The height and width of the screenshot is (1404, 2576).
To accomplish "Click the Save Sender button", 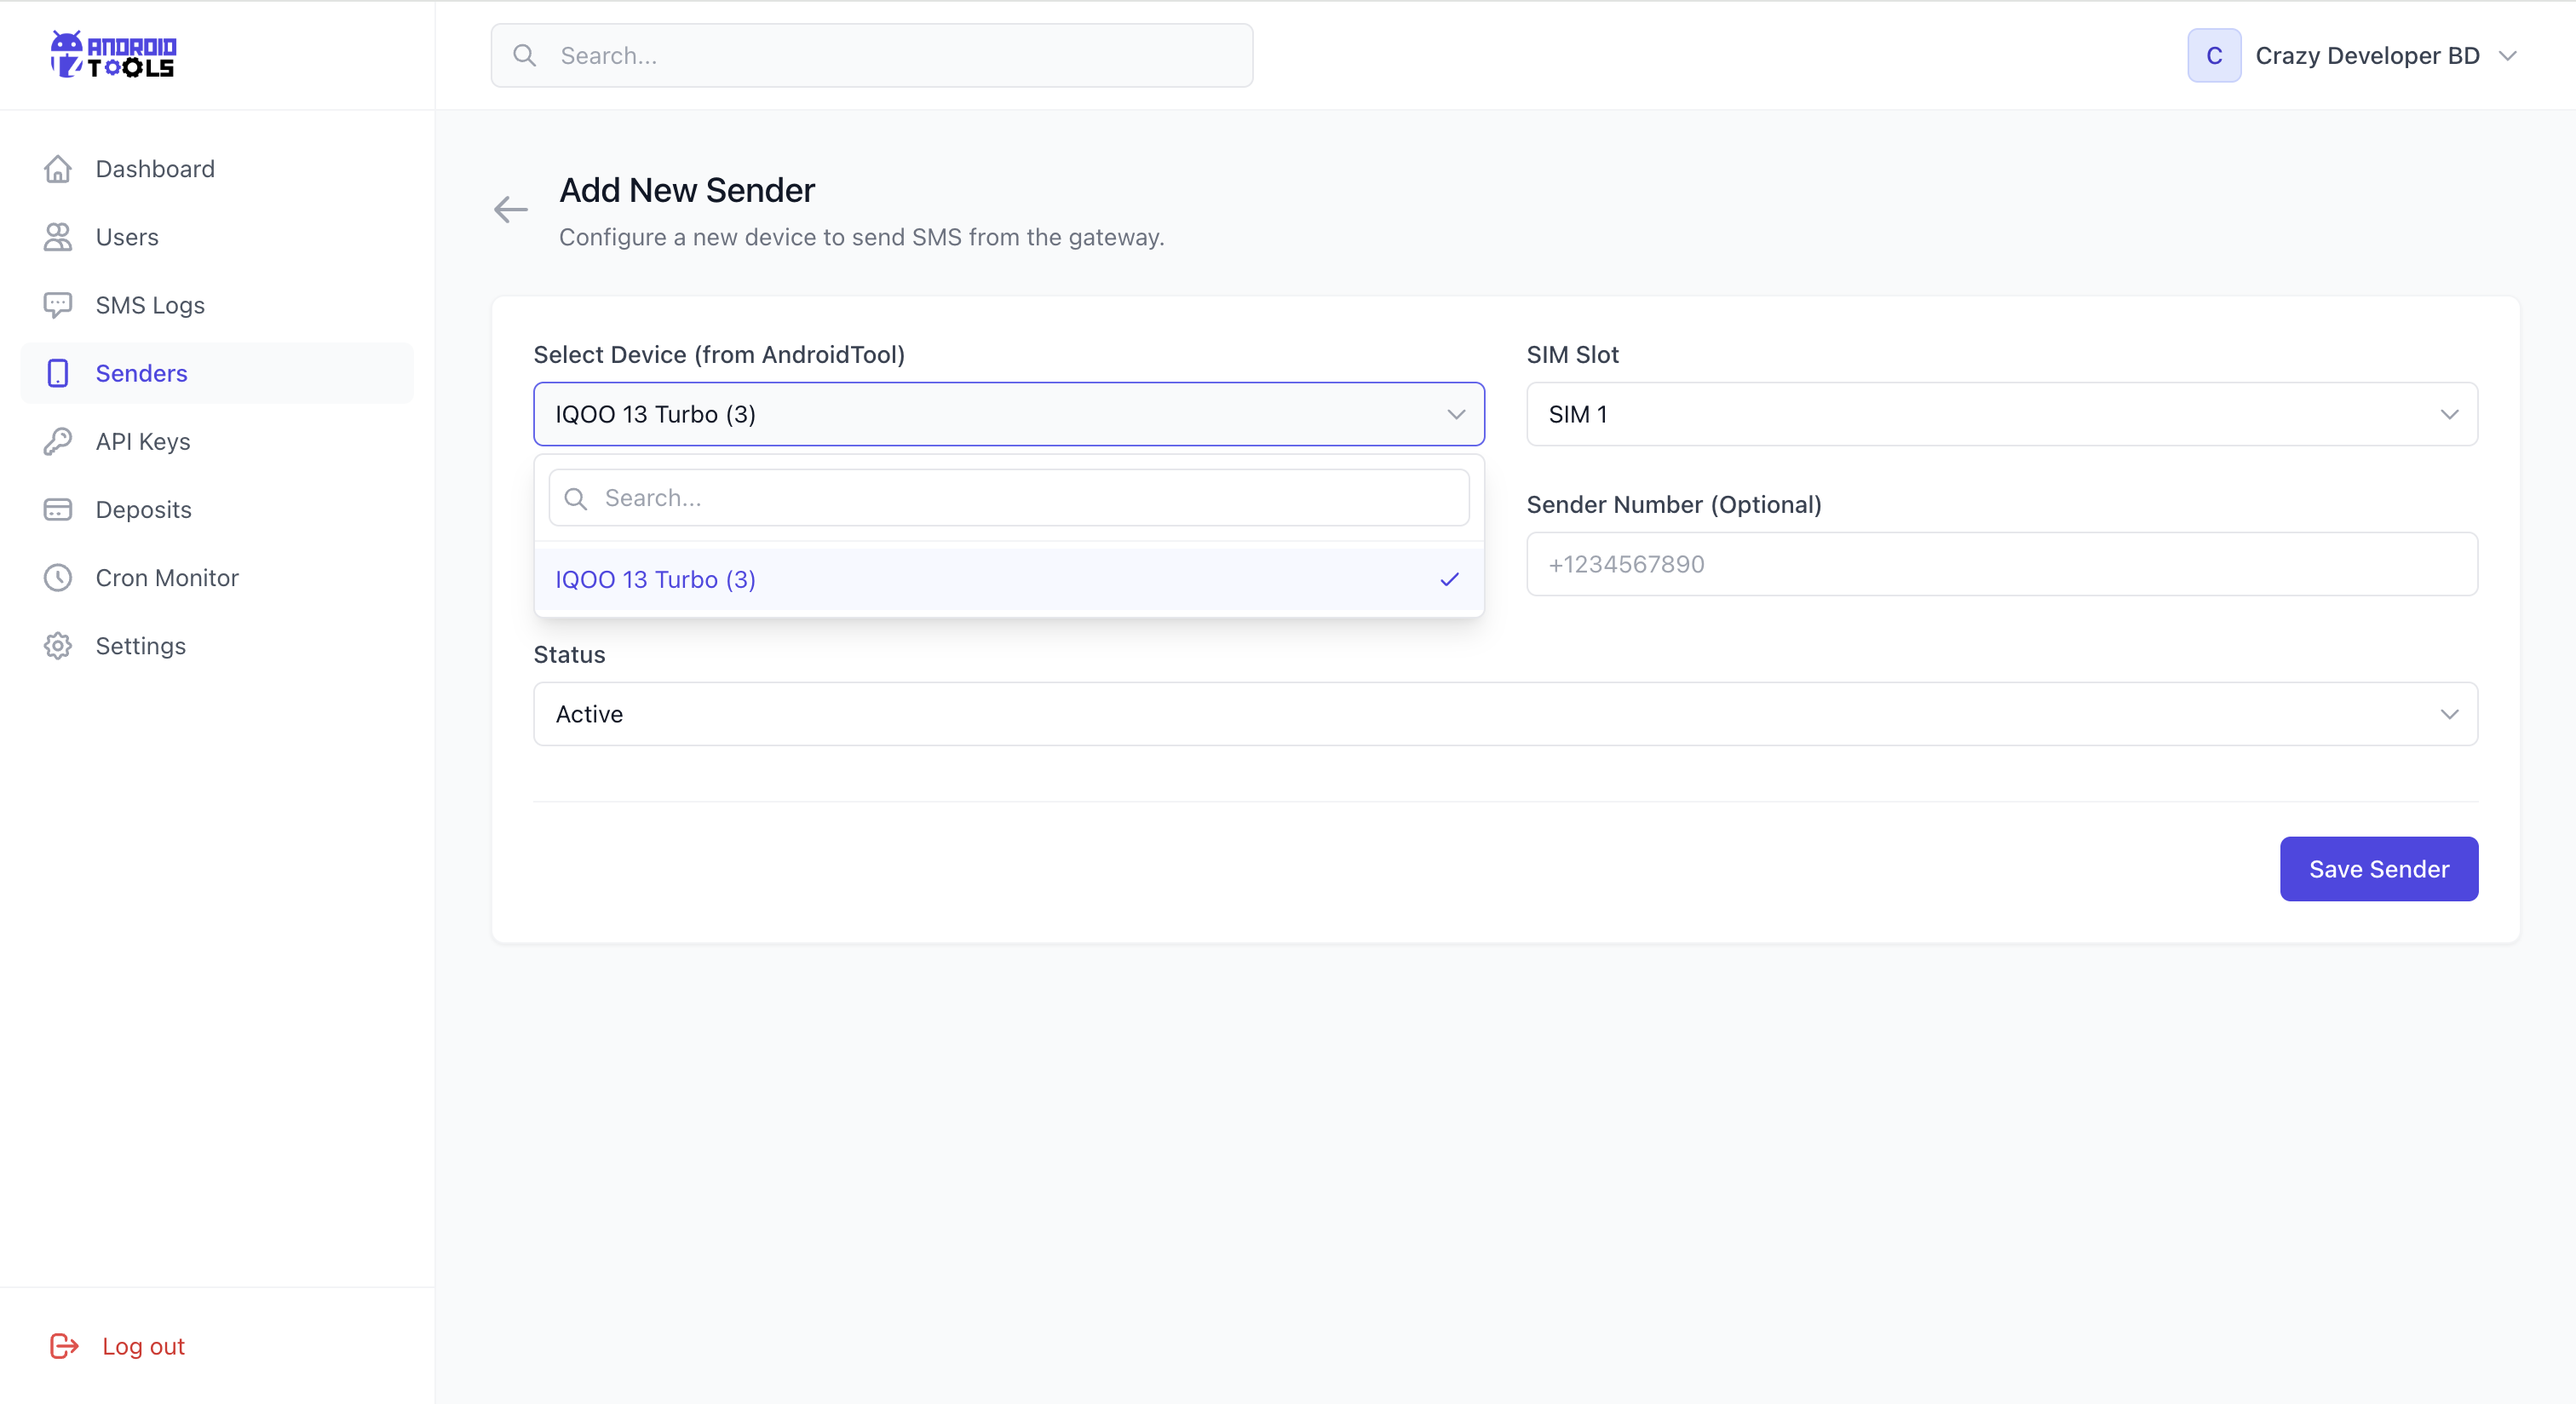I will (x=2379, y=869).
